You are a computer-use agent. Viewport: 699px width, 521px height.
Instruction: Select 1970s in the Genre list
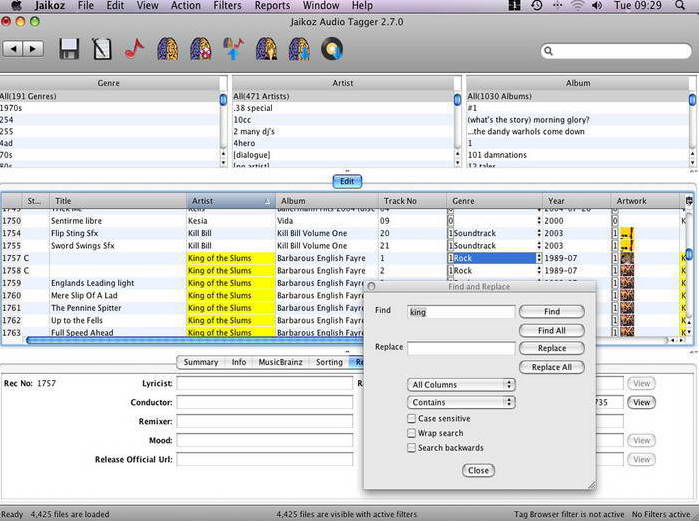110,108
